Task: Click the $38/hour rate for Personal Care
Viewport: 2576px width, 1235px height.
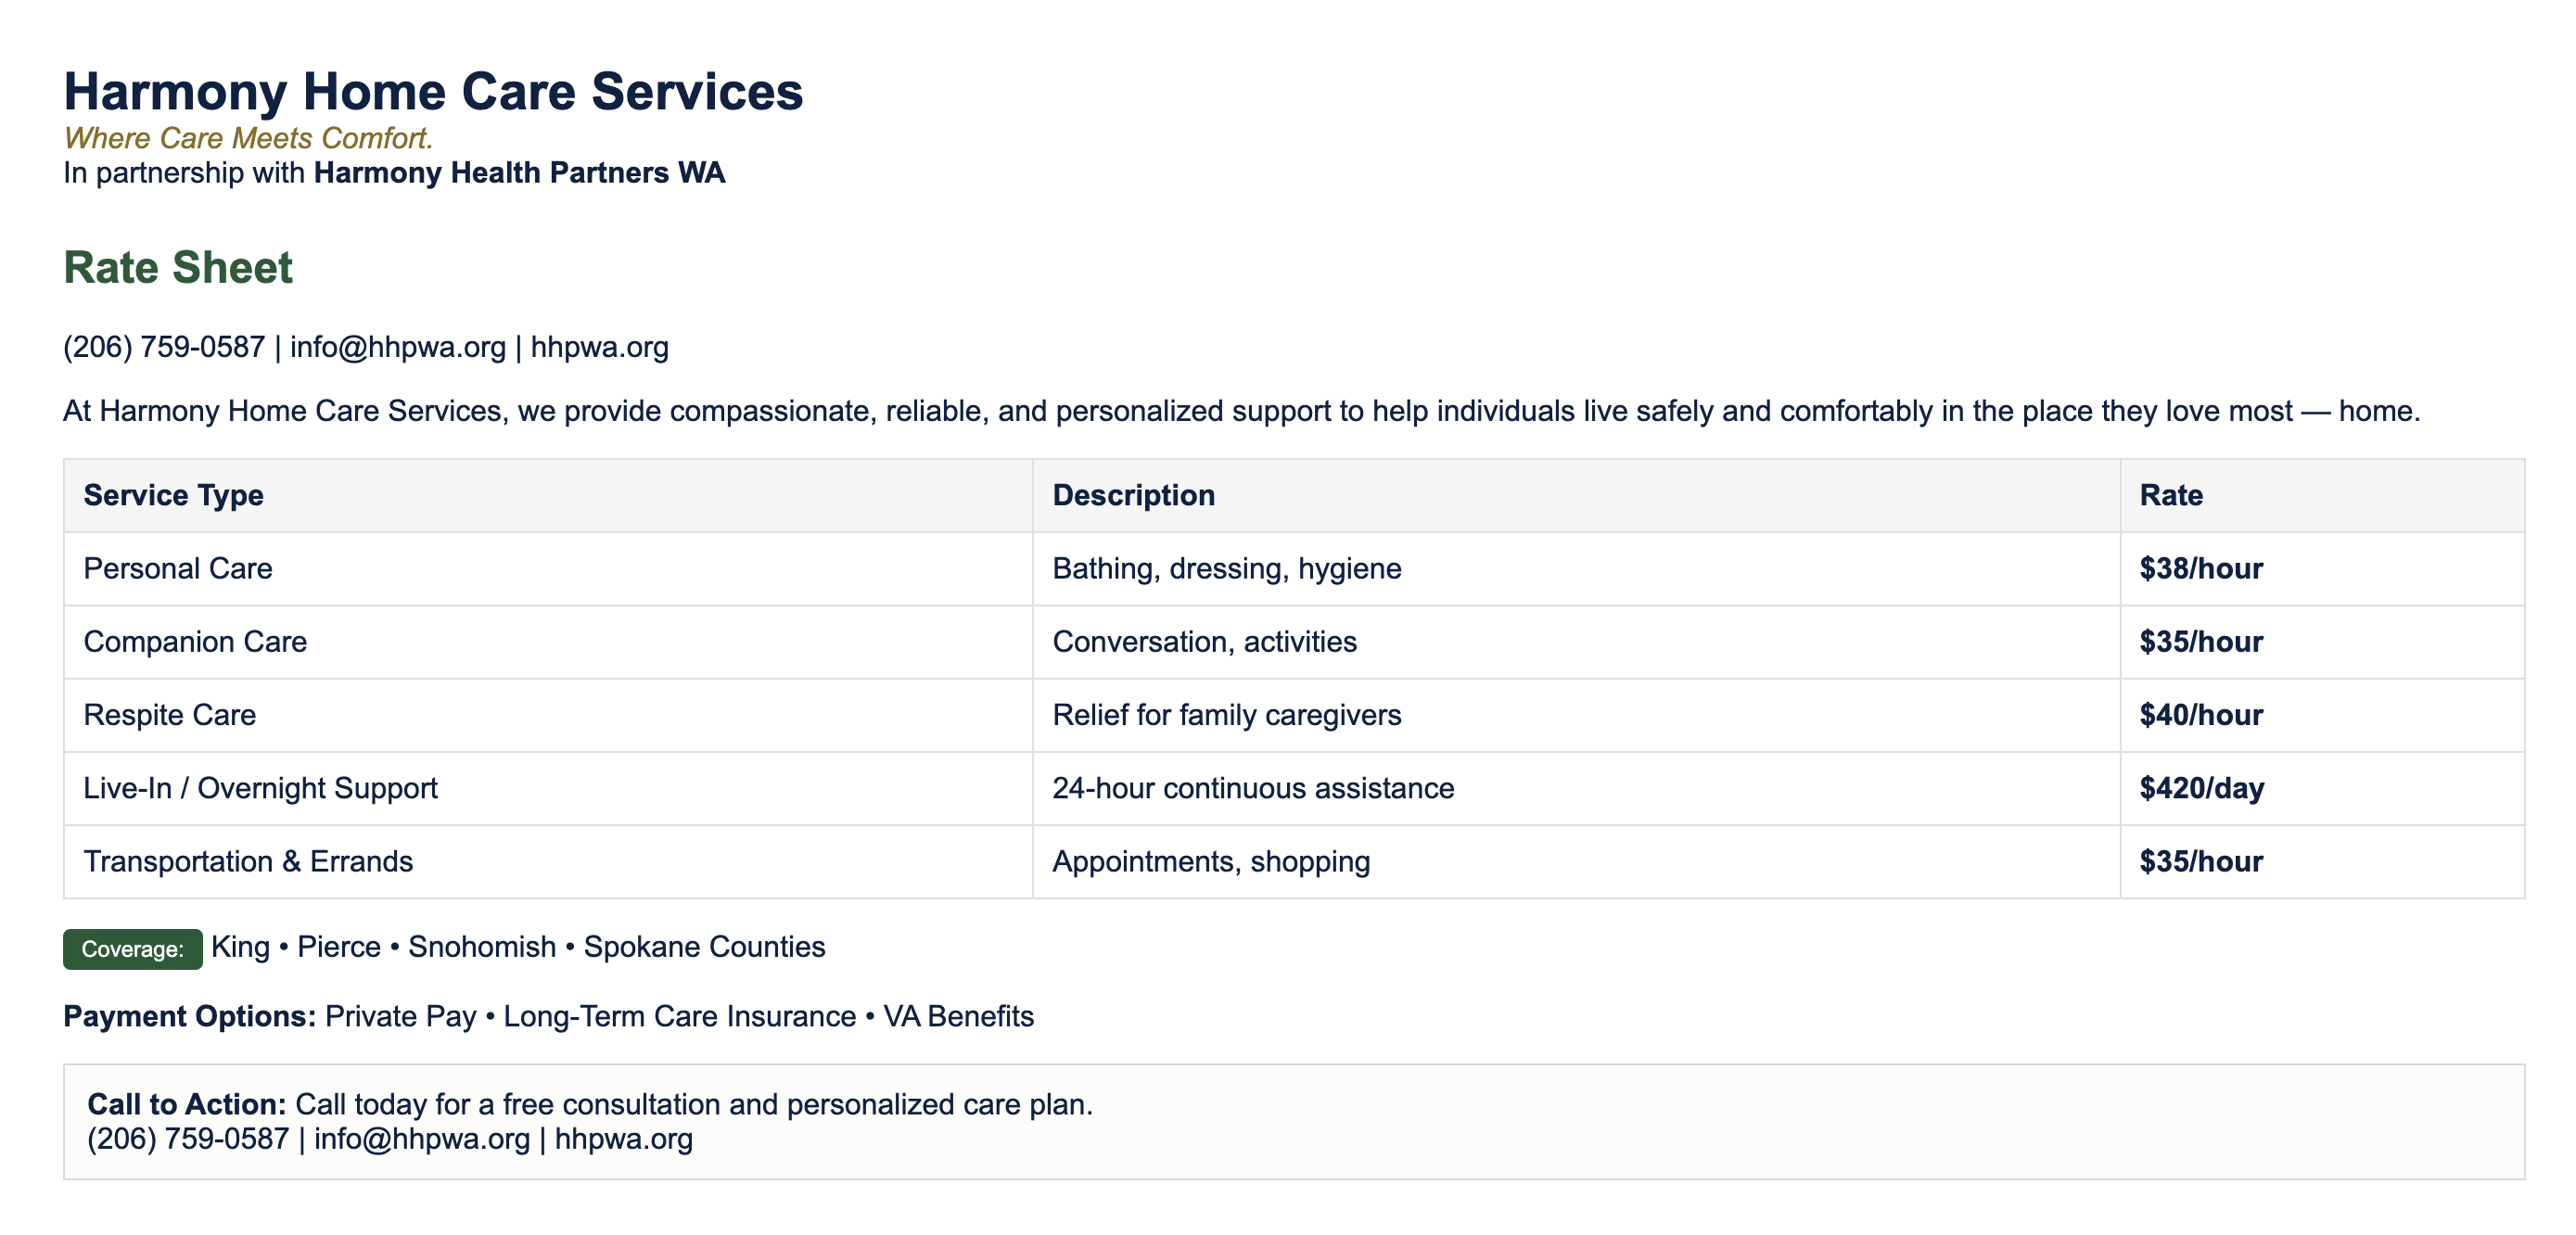Action: pyautogui.click(x=2200, y=568)
